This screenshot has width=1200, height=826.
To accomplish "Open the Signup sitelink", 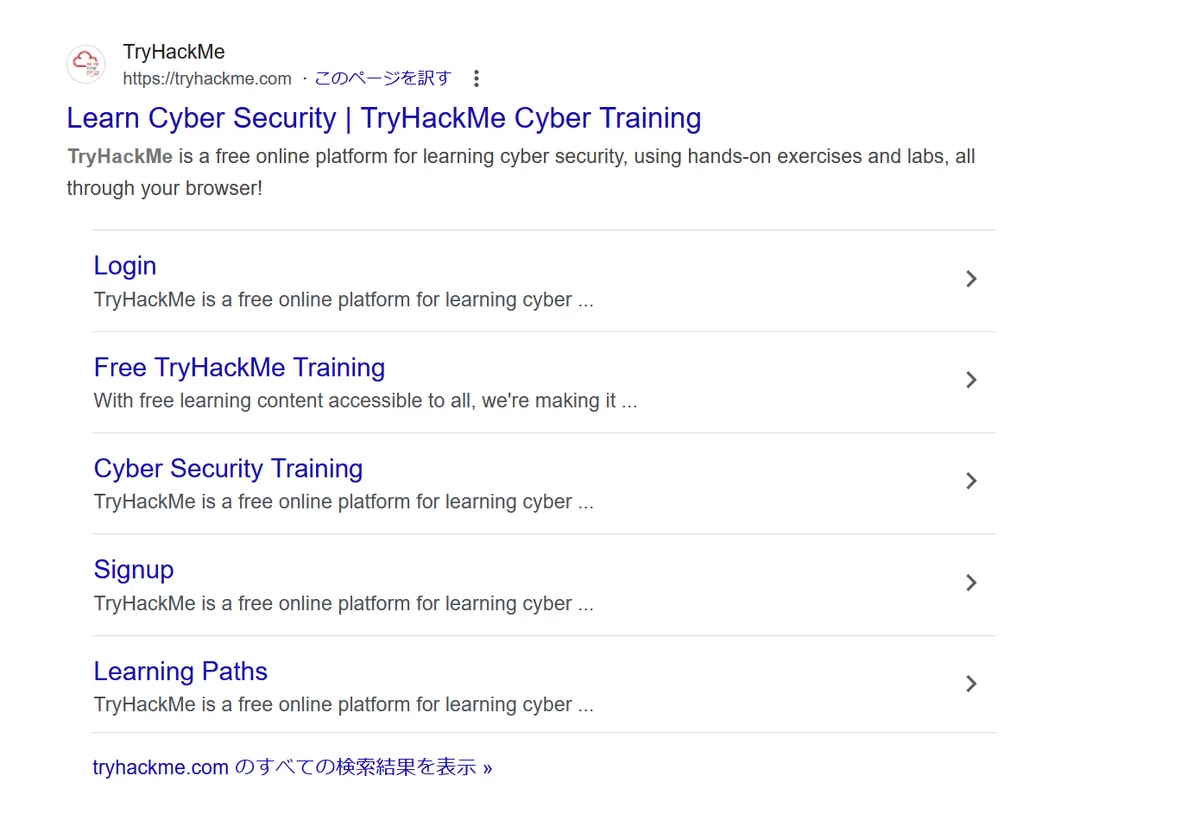I will [134, 569].
